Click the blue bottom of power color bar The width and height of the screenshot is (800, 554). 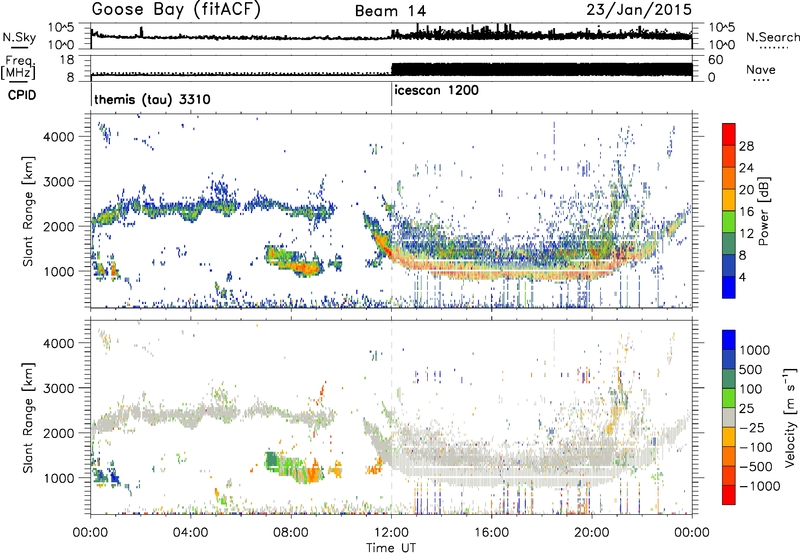[729, 287]
